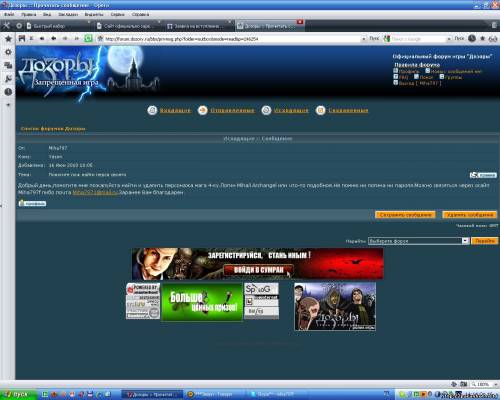Open the Выберите форум jump dropdown
Screen dimensions: 500x400
click(419, 241)
